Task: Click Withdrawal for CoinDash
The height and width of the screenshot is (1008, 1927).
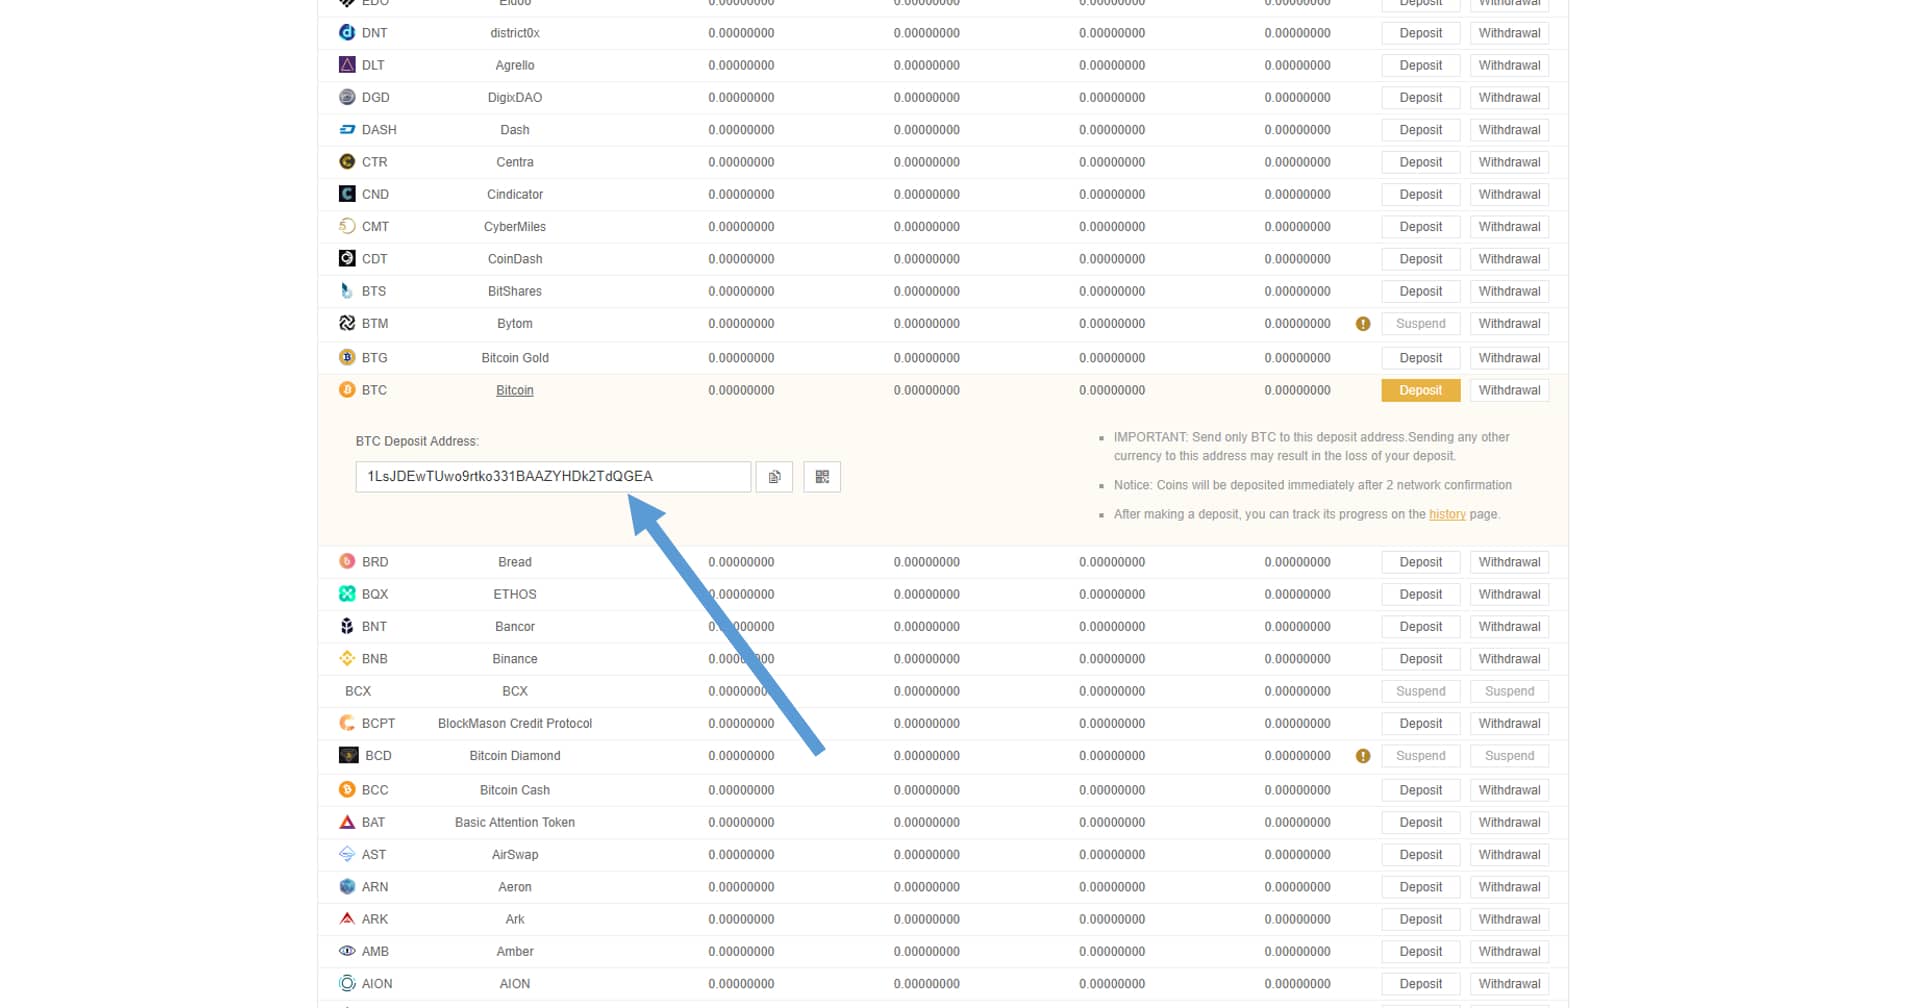Action: (1510, 259)
